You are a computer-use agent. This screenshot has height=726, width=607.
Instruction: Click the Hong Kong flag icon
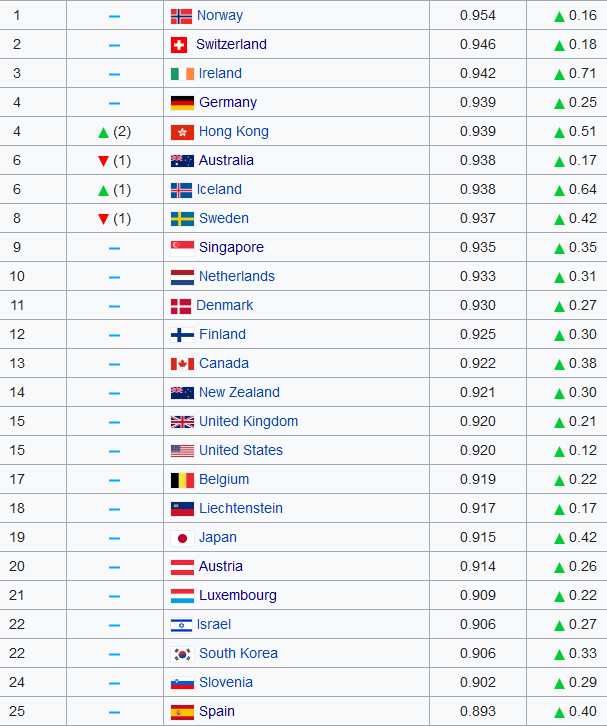[182, 132]
